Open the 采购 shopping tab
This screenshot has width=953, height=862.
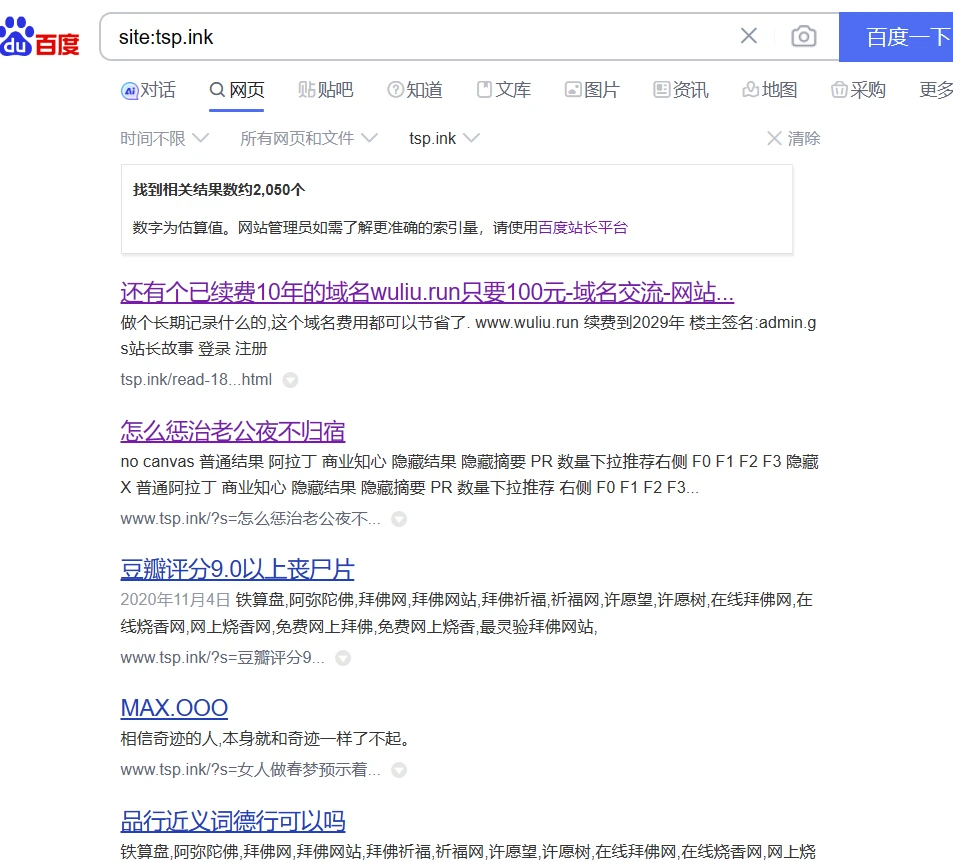pyautogui.click(x=858, y=90)
